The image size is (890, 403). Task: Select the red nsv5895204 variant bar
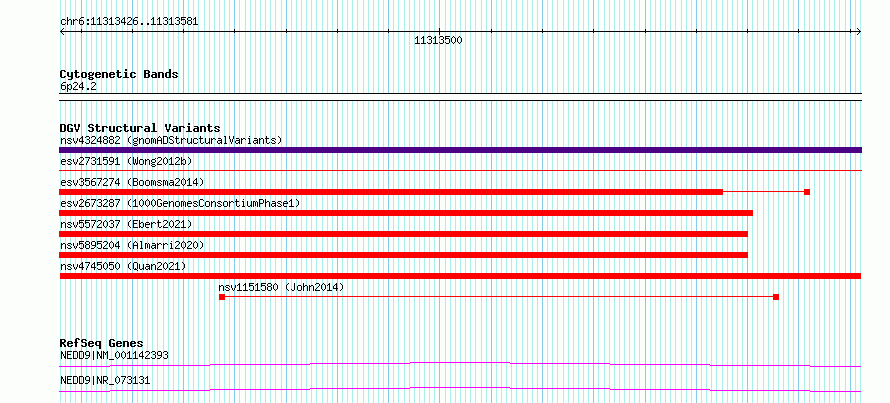click(x=404, y=255)
